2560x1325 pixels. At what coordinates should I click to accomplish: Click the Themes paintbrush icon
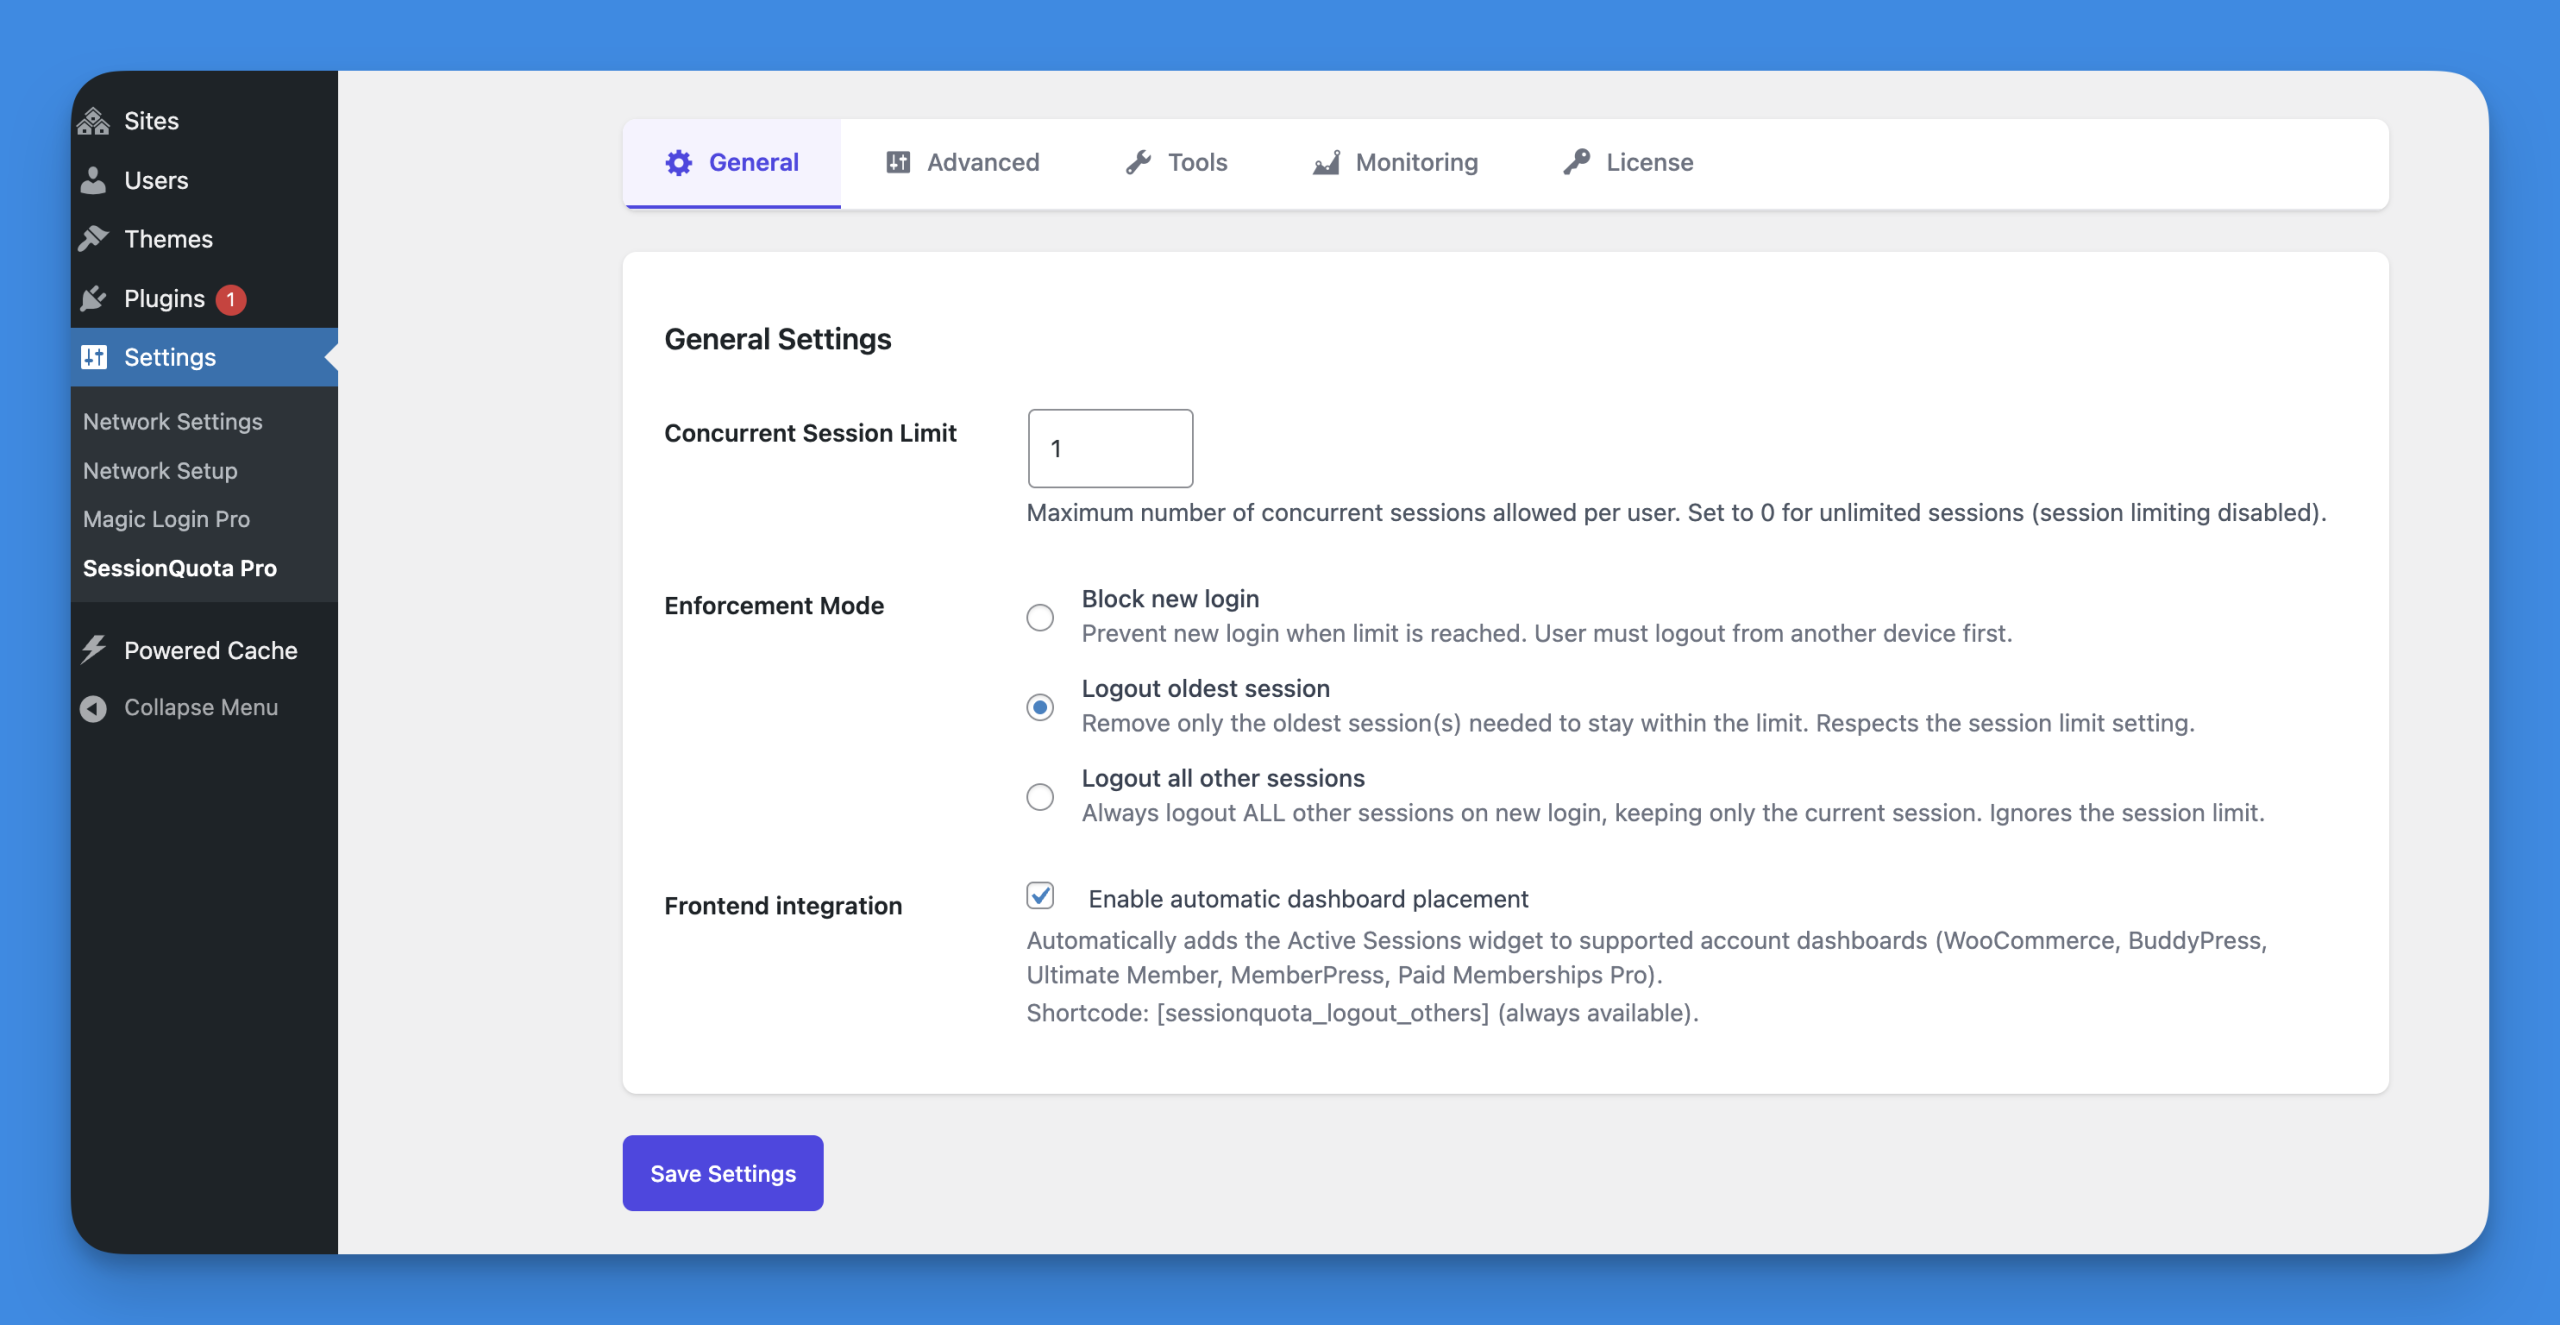[x=93, y=239]
